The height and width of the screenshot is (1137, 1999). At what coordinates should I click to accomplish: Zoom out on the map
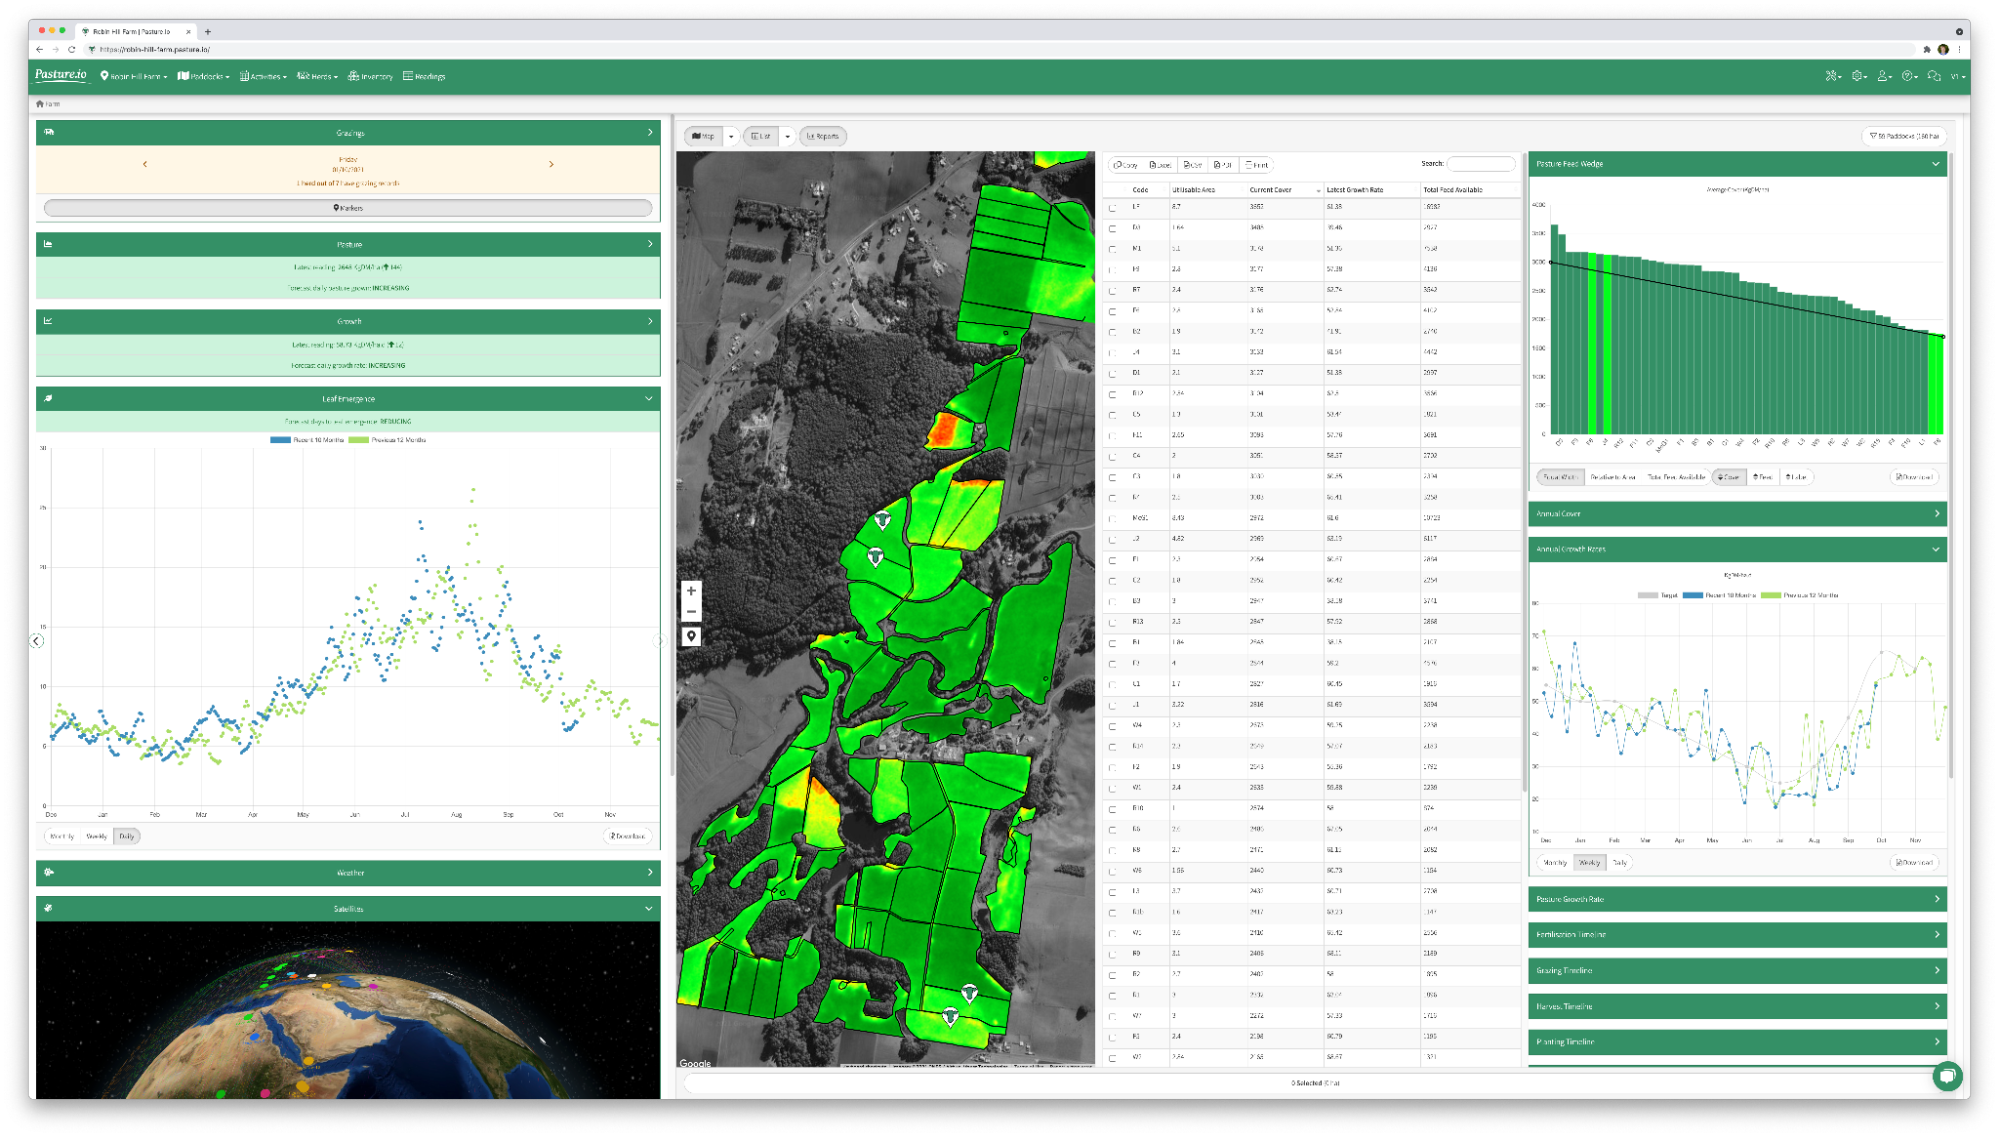(x=691, y=611)
